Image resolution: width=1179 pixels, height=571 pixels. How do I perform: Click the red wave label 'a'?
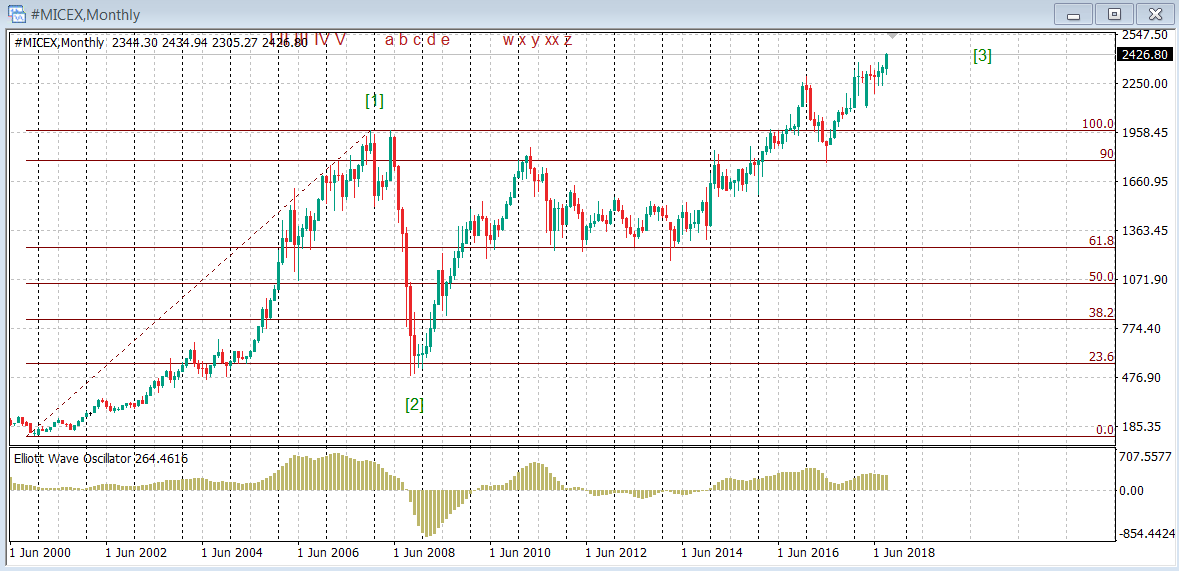coord(389,41)
